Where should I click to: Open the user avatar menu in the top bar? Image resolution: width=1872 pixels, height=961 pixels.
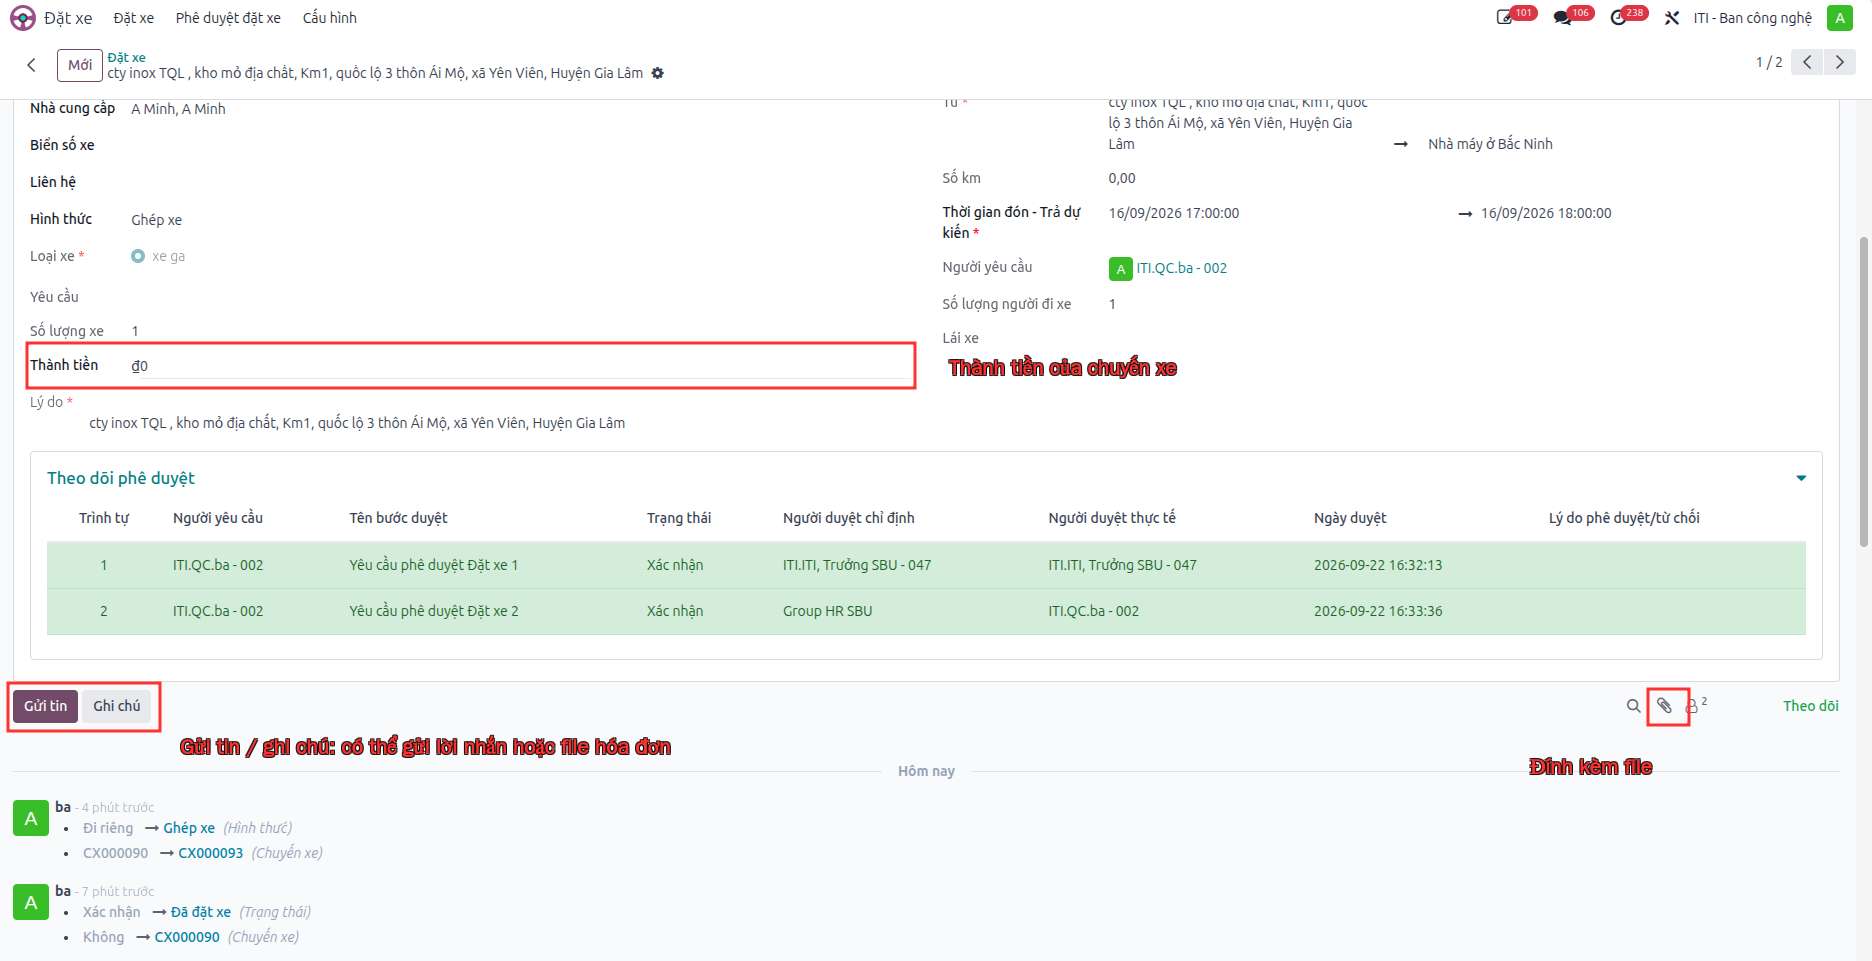coord(1840,18)
